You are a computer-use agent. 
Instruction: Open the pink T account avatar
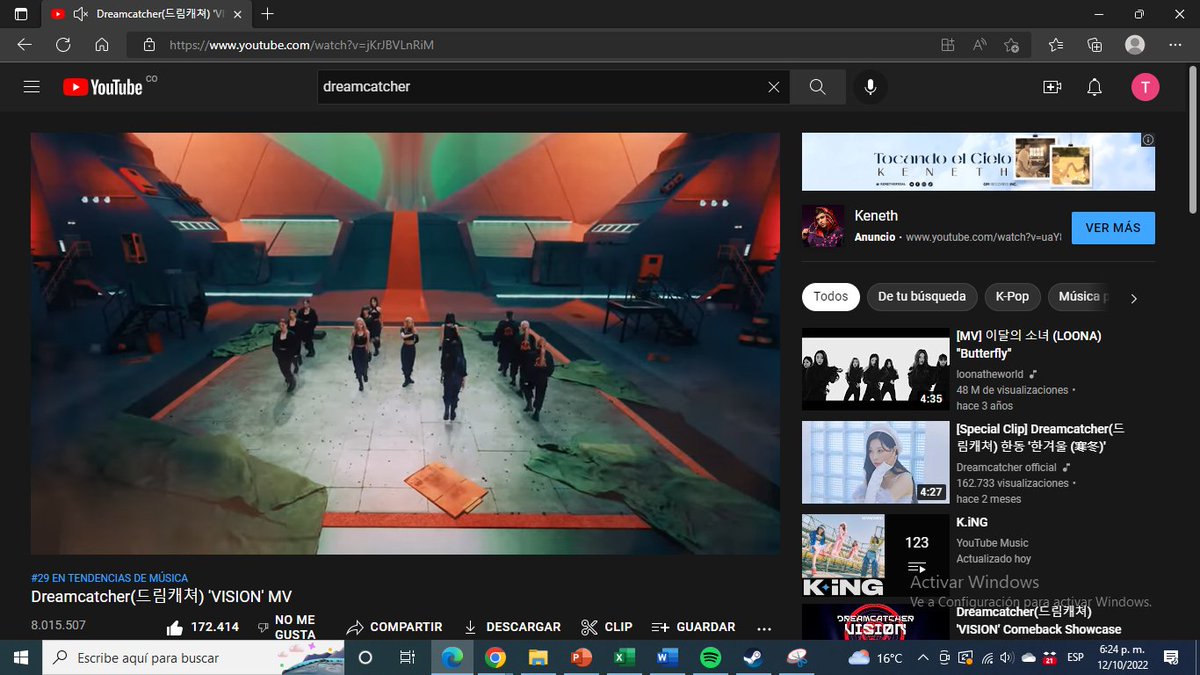1145,87
